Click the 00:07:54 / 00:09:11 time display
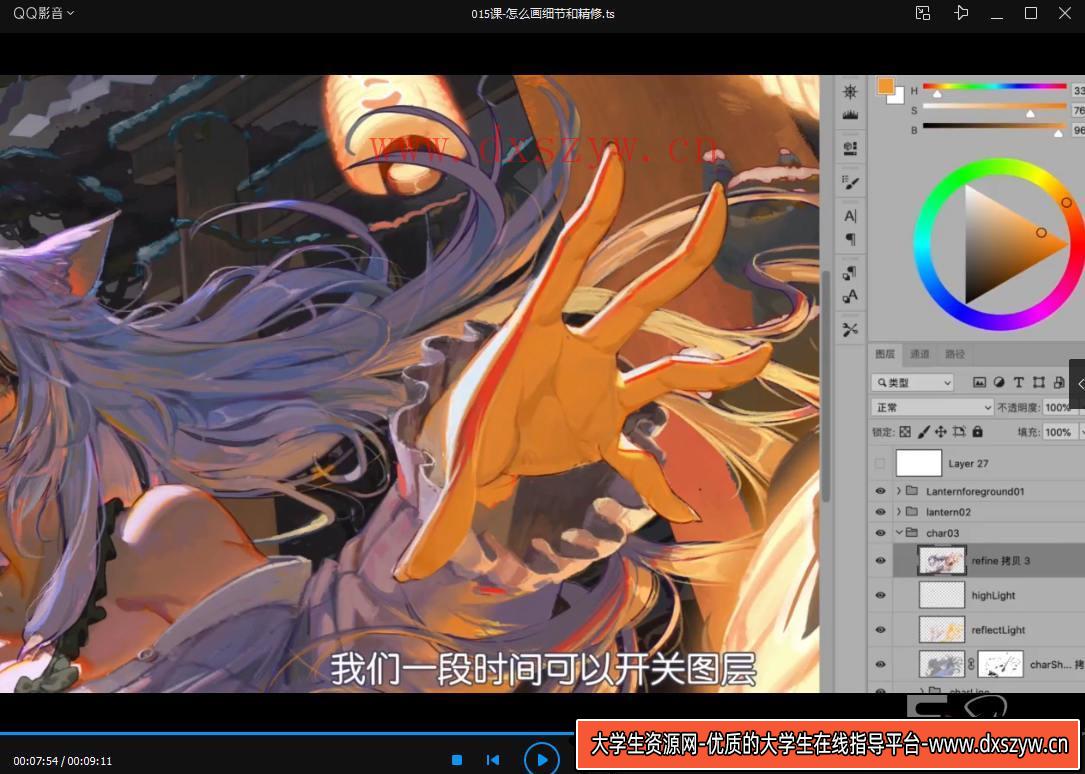This screenshot has height=774, width=1085. coord(63,761)
